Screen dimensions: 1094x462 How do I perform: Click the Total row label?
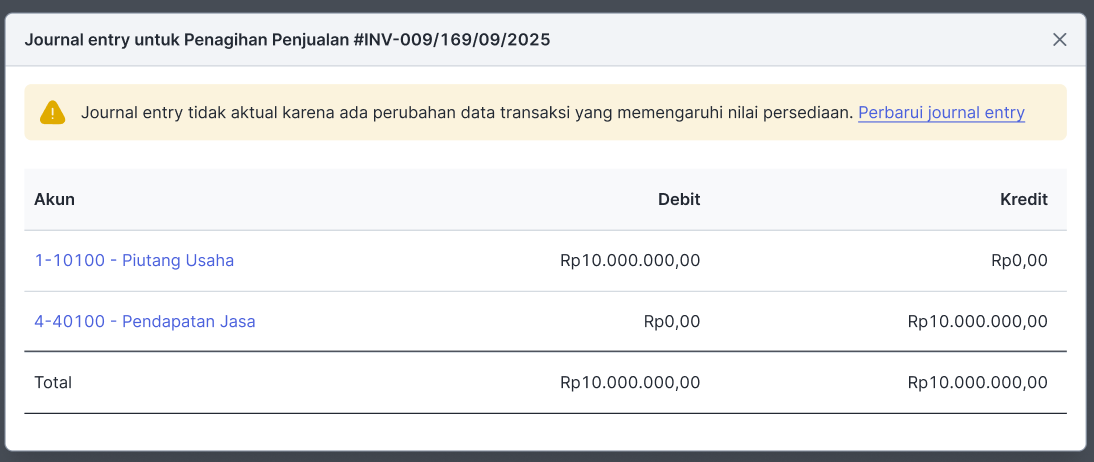[x=53, y=382]
